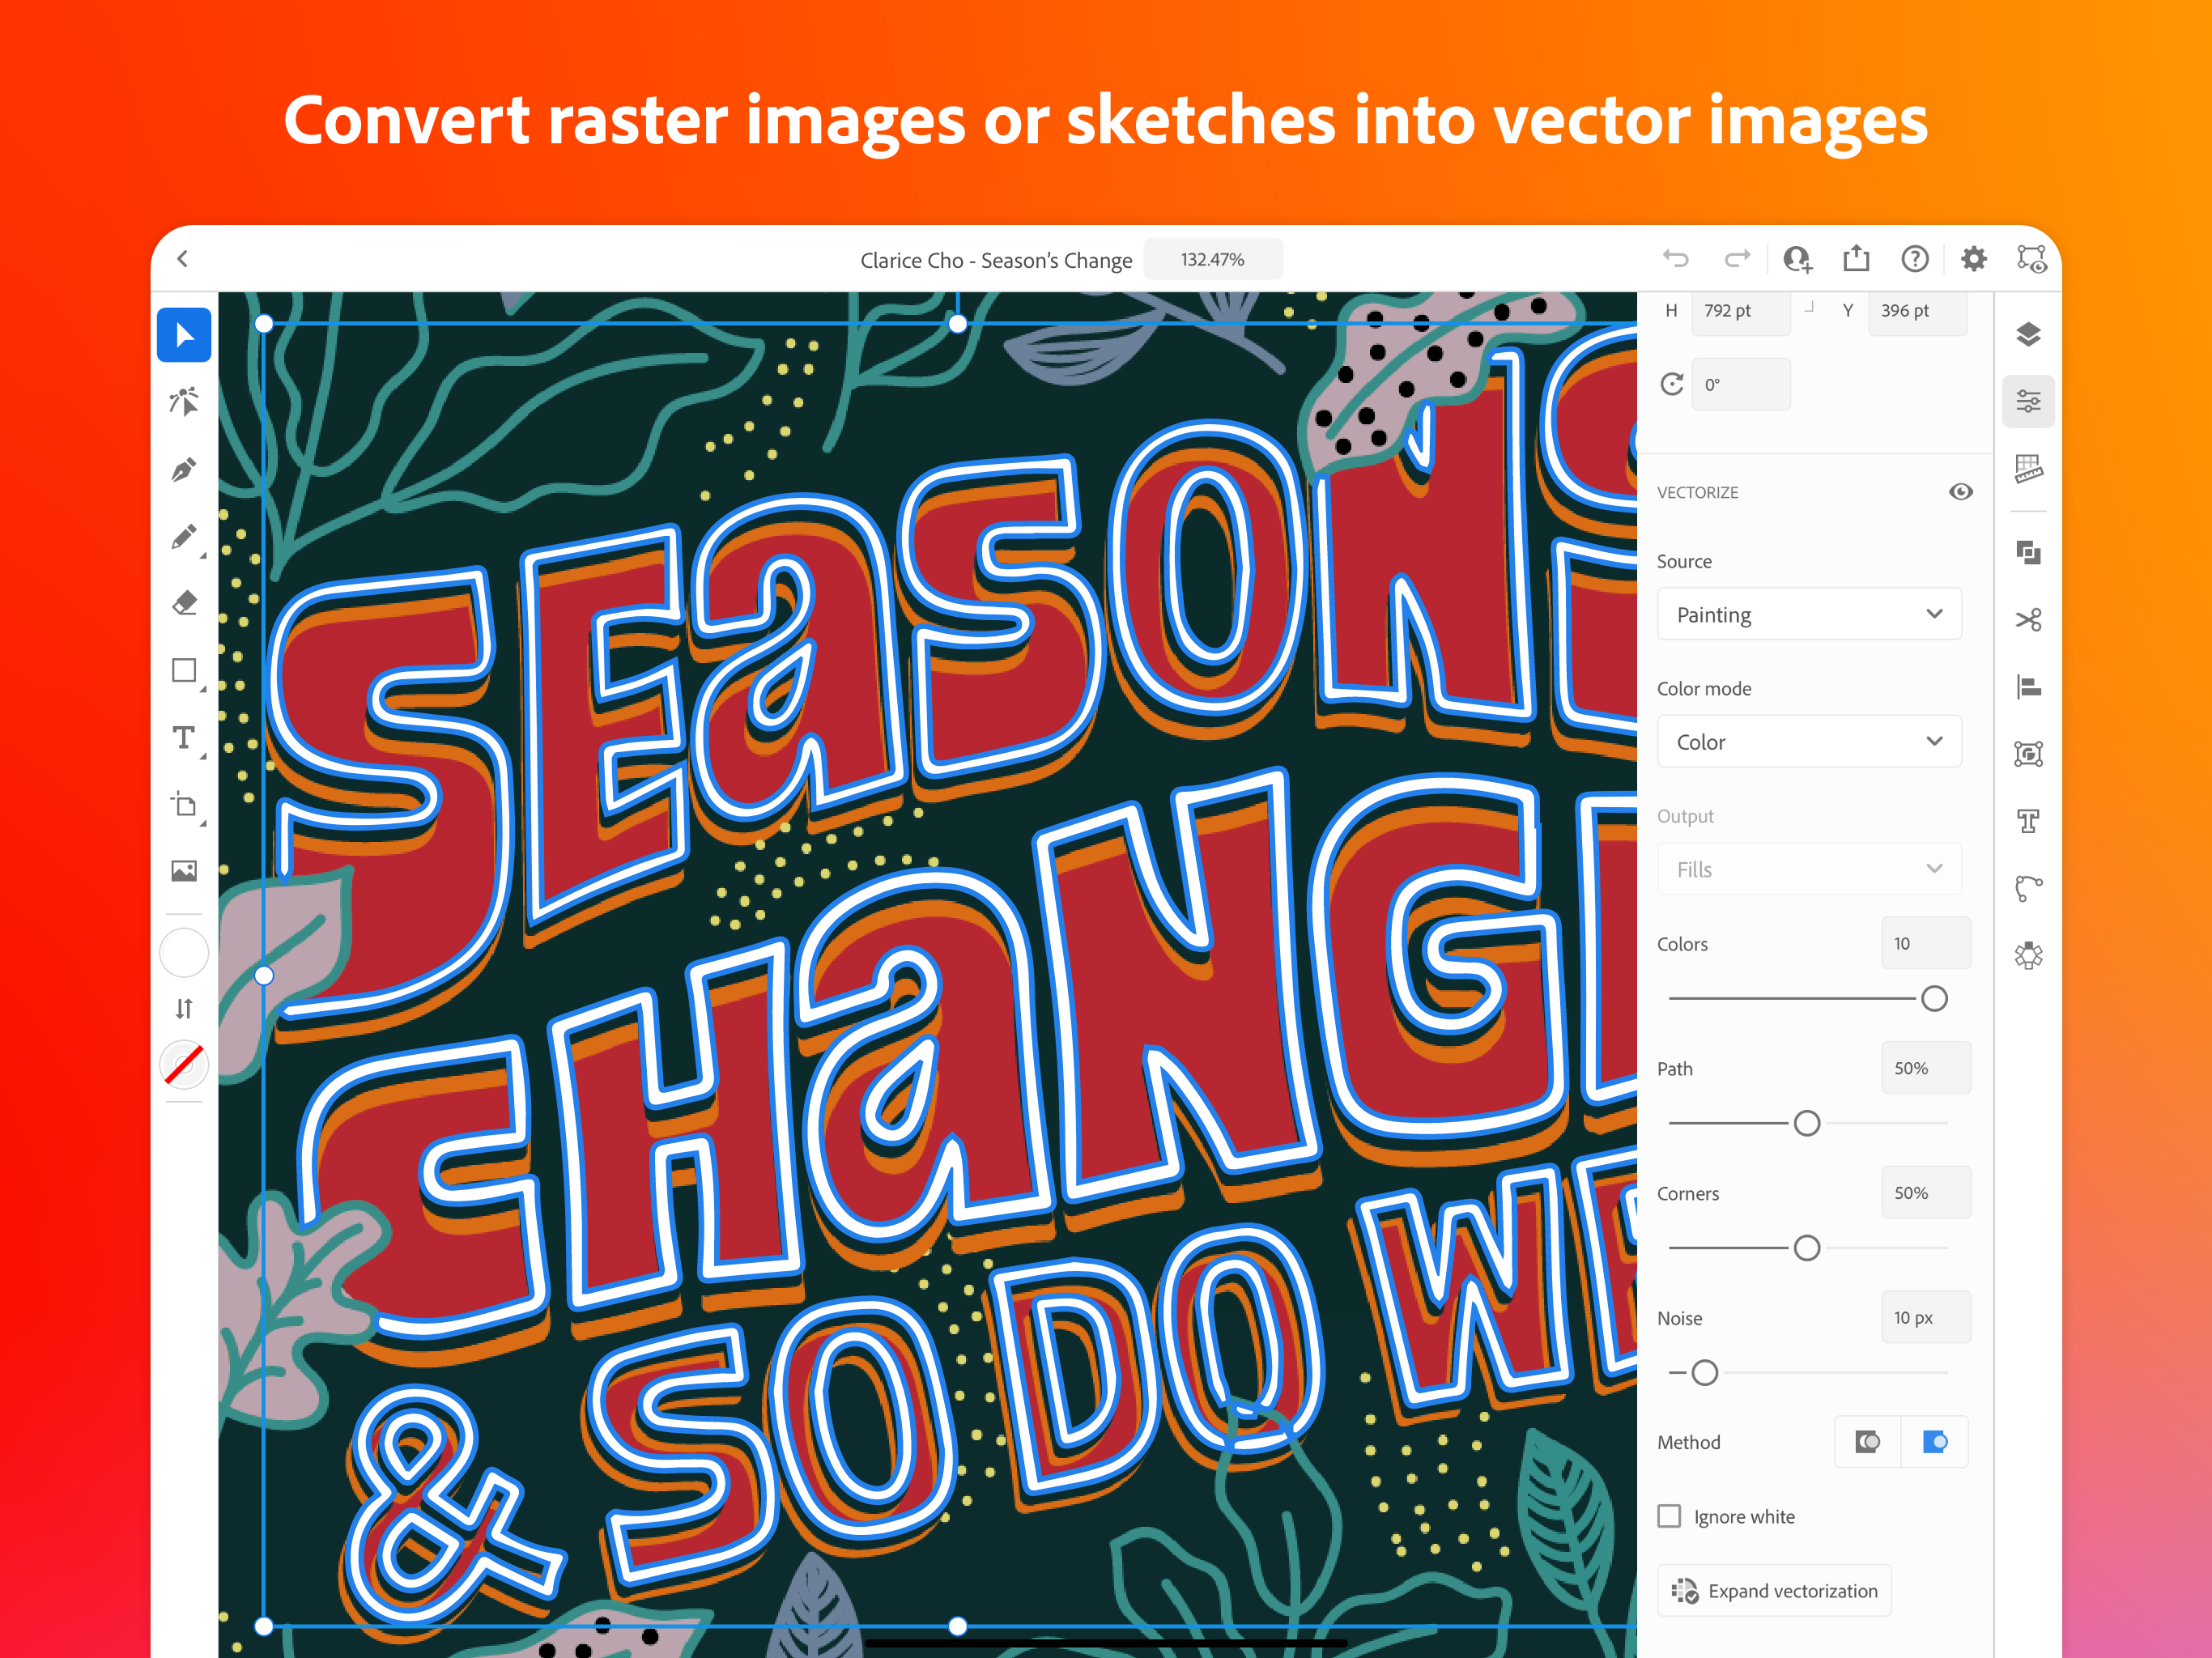Edit the rotation angle field 0°
The width and height of the screenshot is (2212, 1658).
[1740, 384]
